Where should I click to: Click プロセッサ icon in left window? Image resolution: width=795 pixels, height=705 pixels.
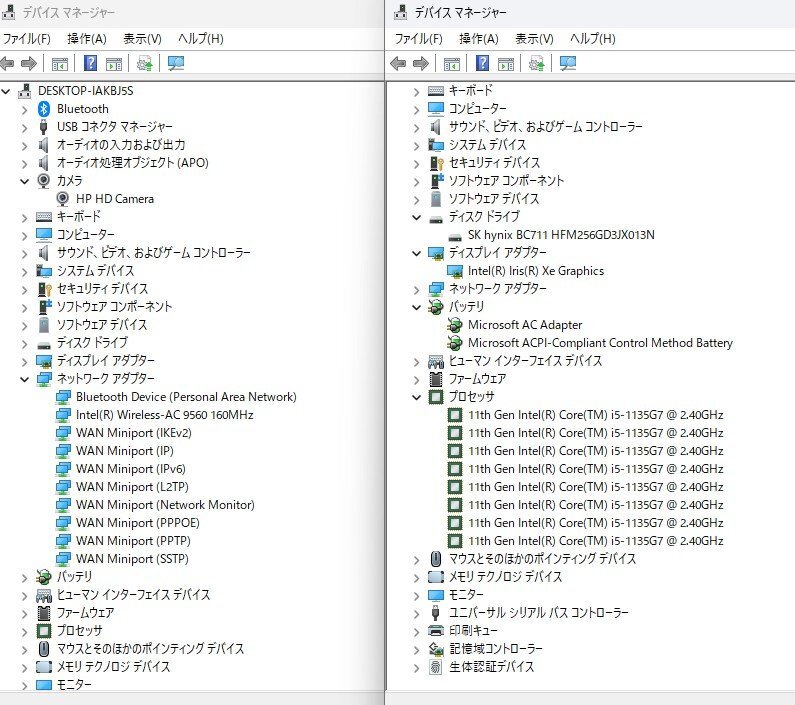click(x=44, y=630)
